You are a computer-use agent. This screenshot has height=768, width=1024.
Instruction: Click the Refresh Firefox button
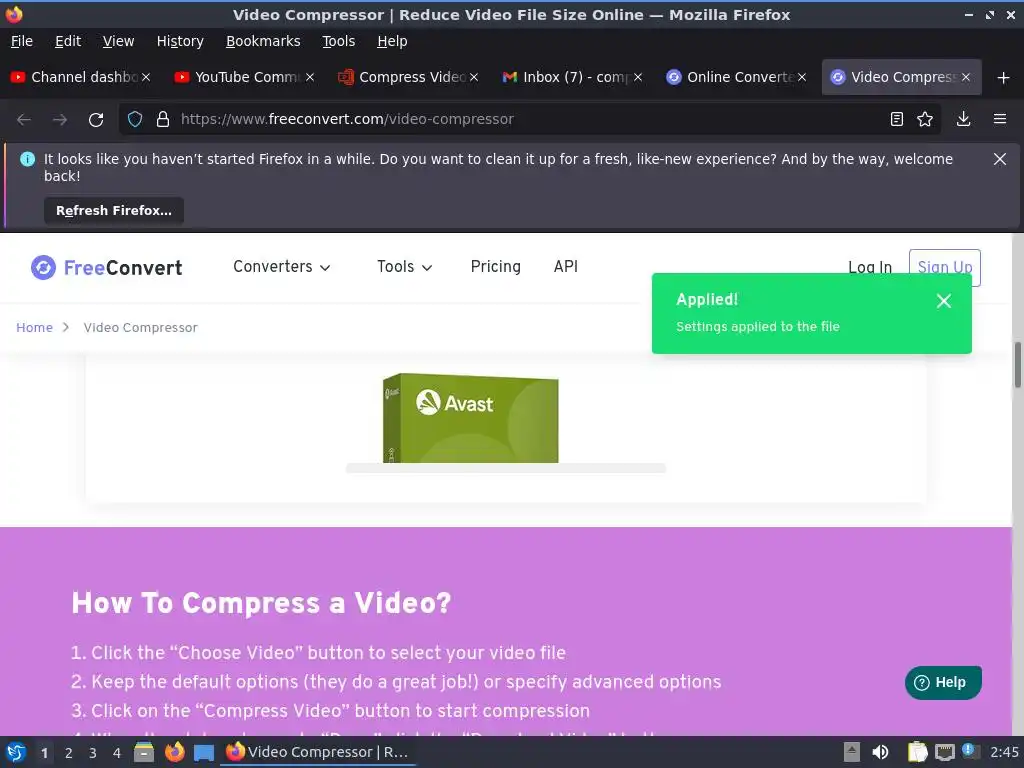(x=114, y=211)
